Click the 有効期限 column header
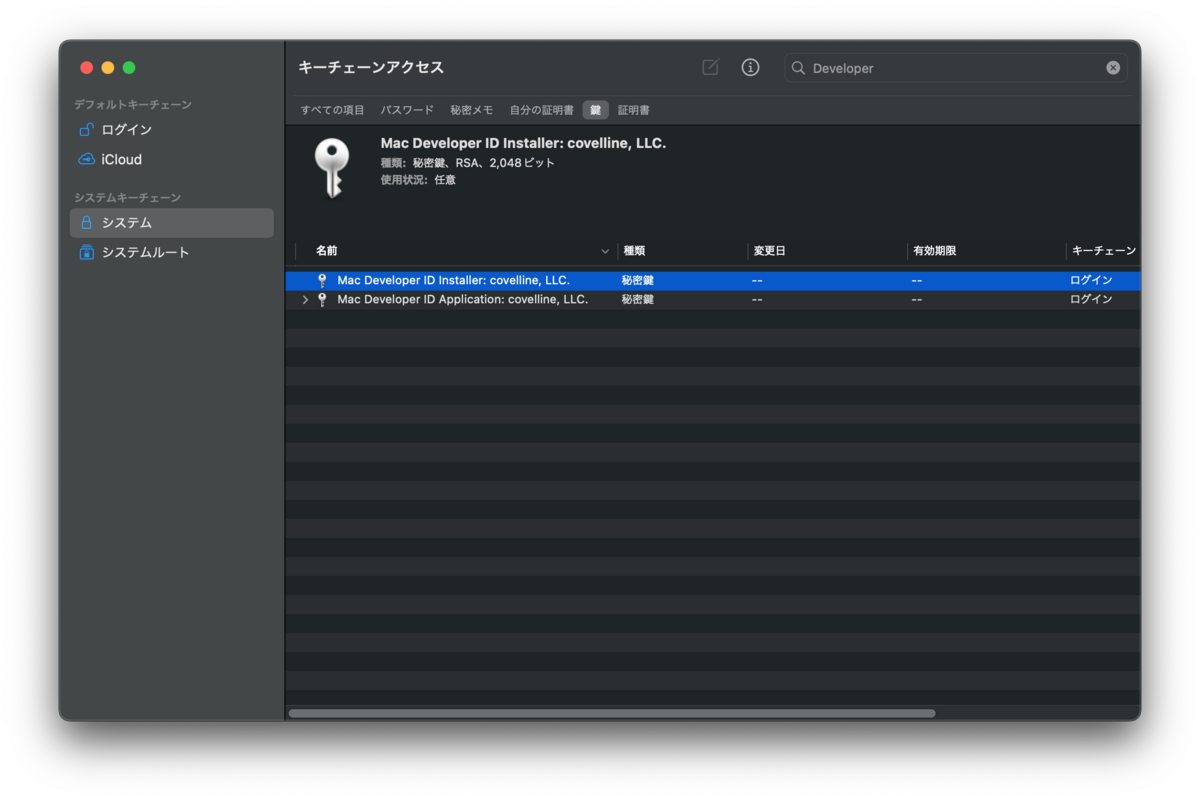Image resolution: width=1200 pixels, height=799 pixels. click(986, 251)
